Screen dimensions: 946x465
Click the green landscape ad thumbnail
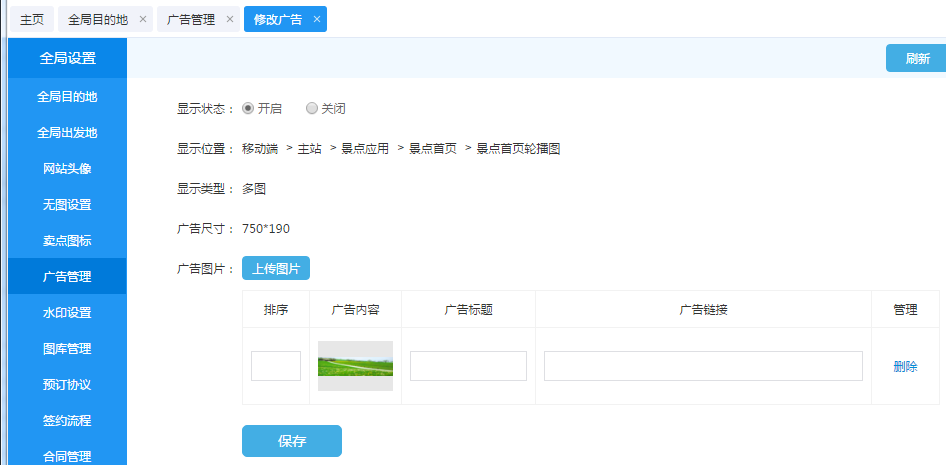pyautogui.click(x=355, y=366)
